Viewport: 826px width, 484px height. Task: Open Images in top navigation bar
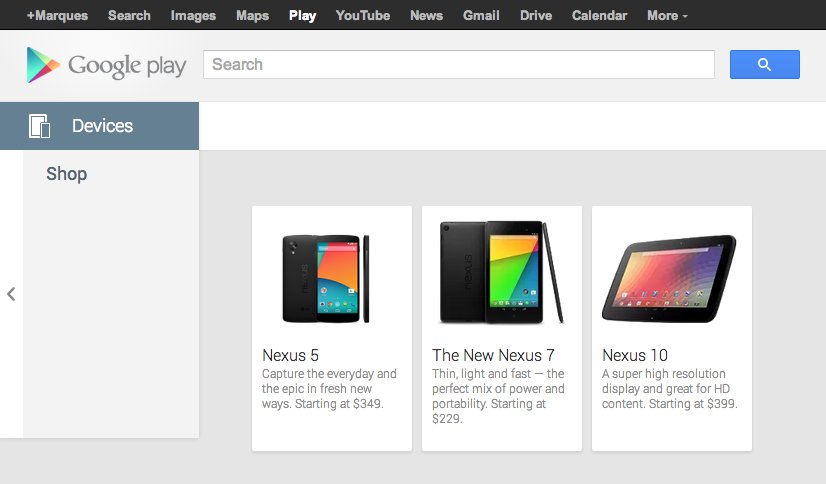[193, 15]
